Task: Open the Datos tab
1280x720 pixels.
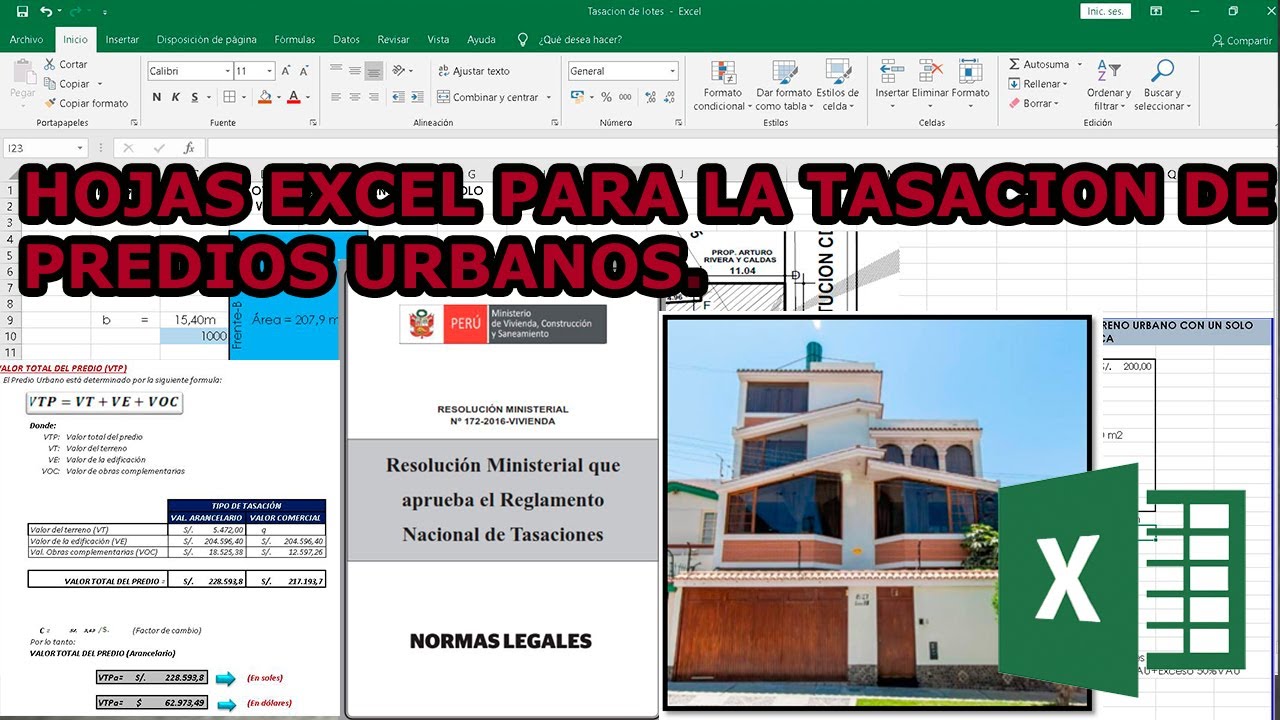Action: pos(346,40)
